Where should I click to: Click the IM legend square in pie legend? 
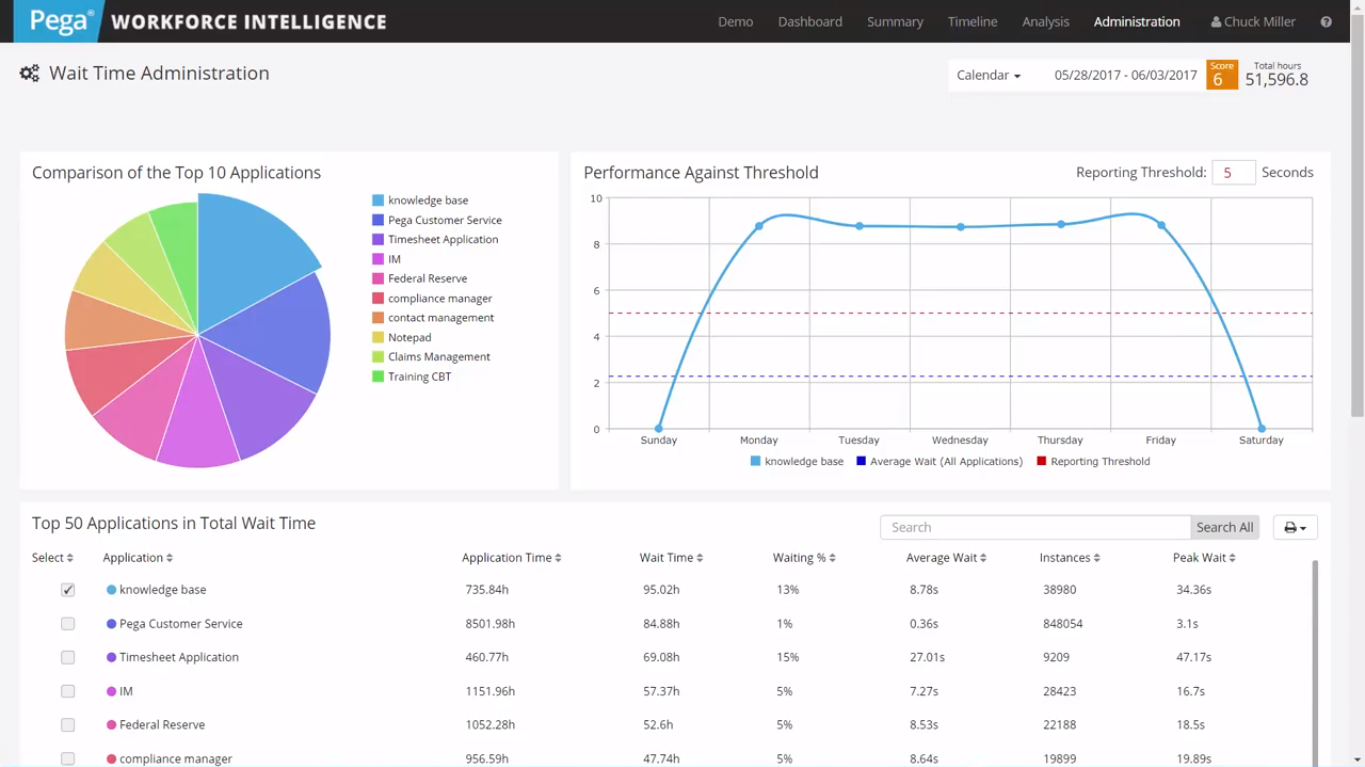coord(378,259)
